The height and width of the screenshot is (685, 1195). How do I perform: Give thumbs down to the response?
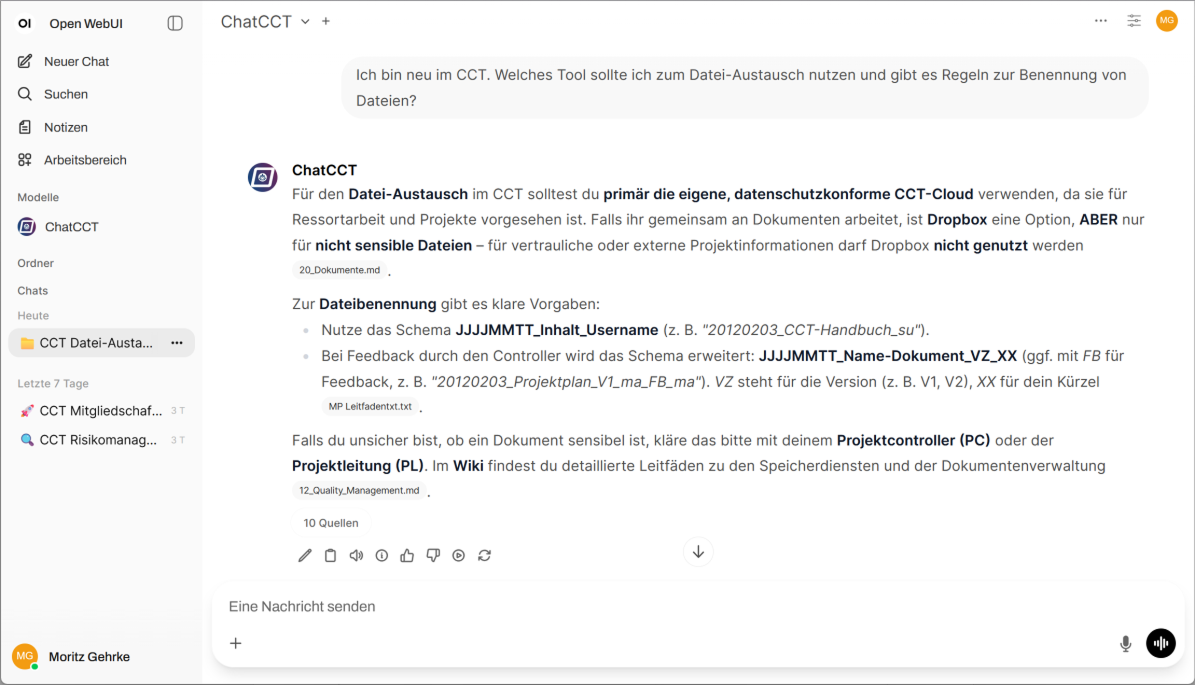click(x=433, y=556)
